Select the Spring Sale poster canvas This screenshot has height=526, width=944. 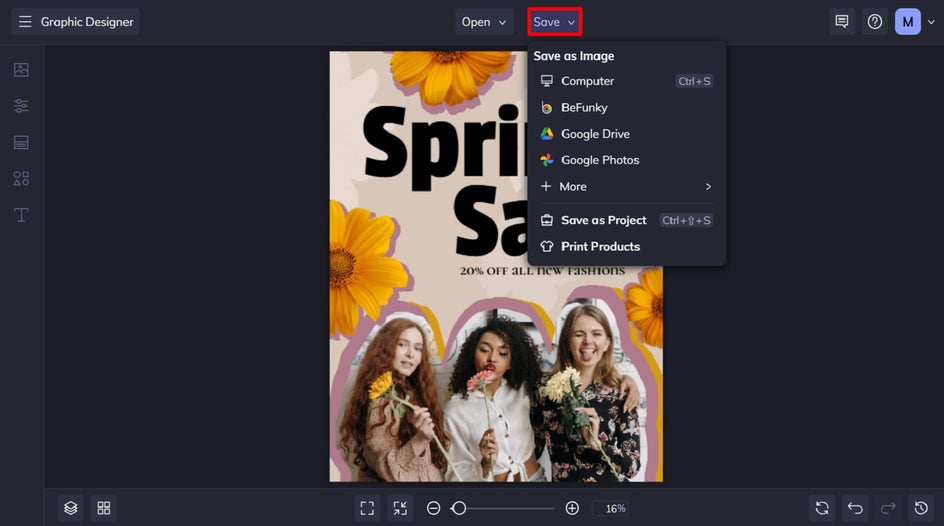click(495, 266)
